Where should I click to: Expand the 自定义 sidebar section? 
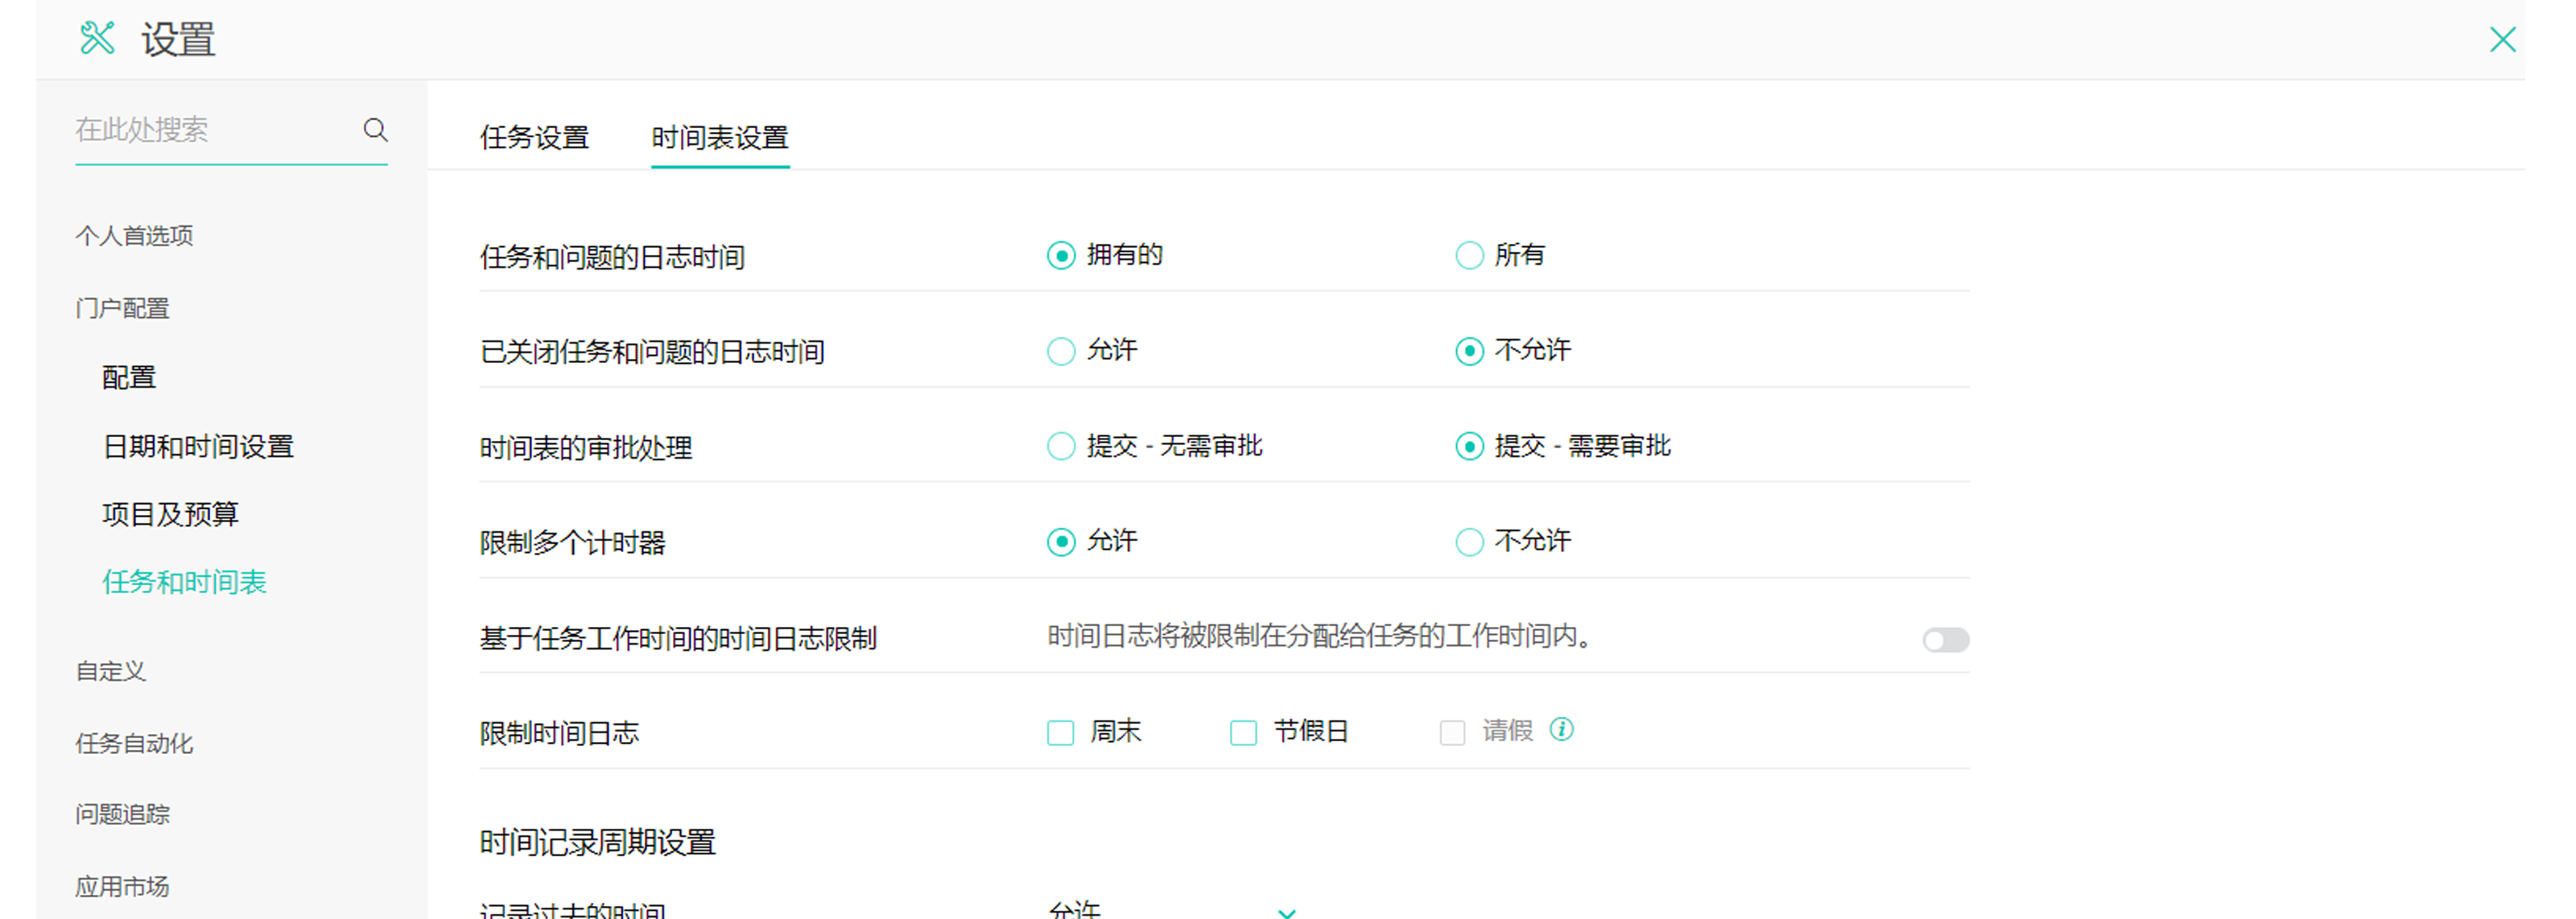click(x=110, y=671)
